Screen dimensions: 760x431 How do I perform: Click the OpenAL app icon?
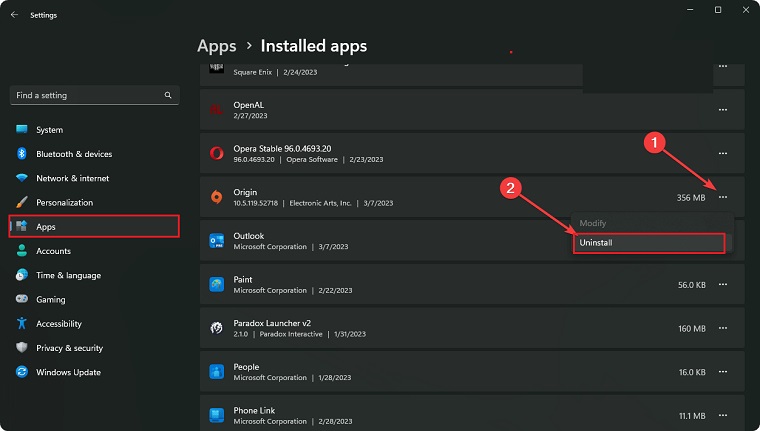[216, 109]
